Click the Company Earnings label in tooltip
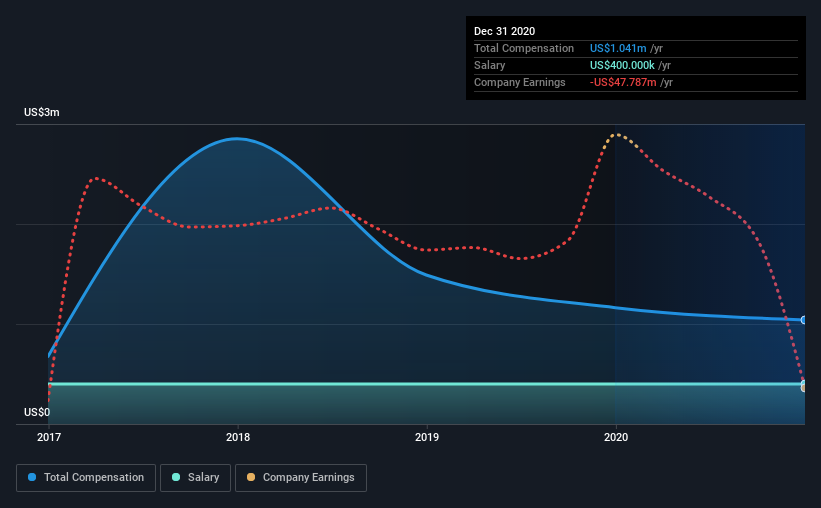The height and width of the screenshot is (508, 821). 519,82
